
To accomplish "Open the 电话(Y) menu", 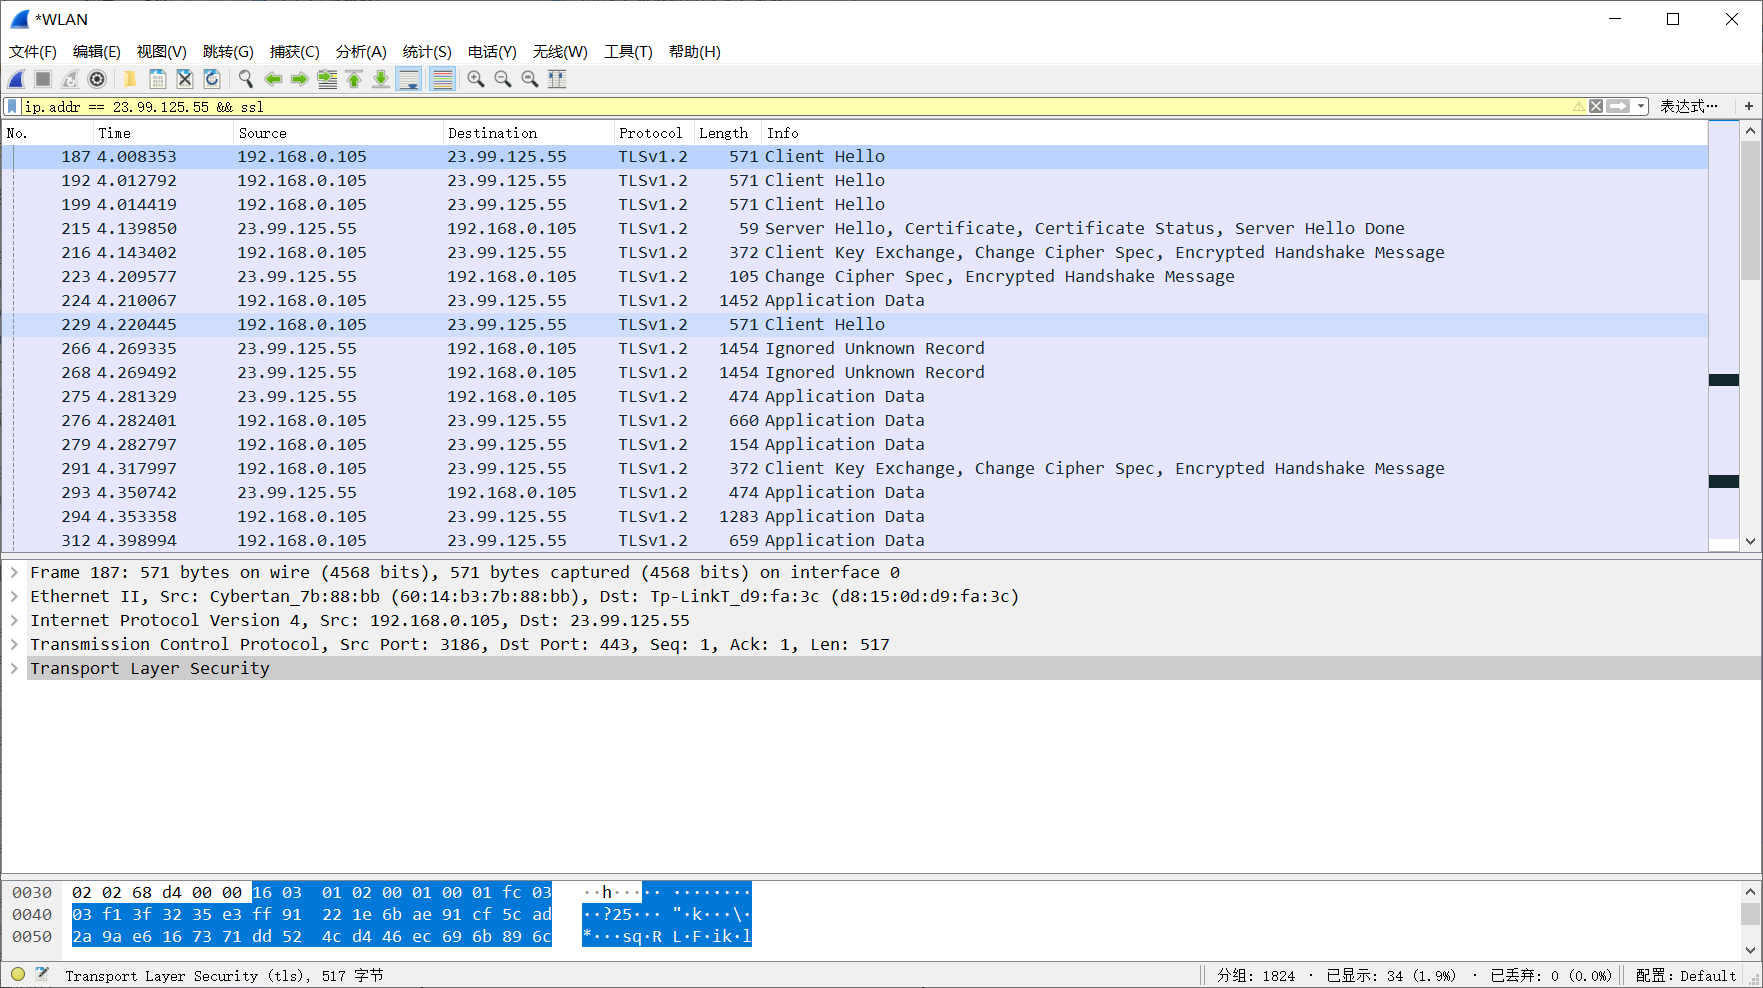I will (492, 52).
